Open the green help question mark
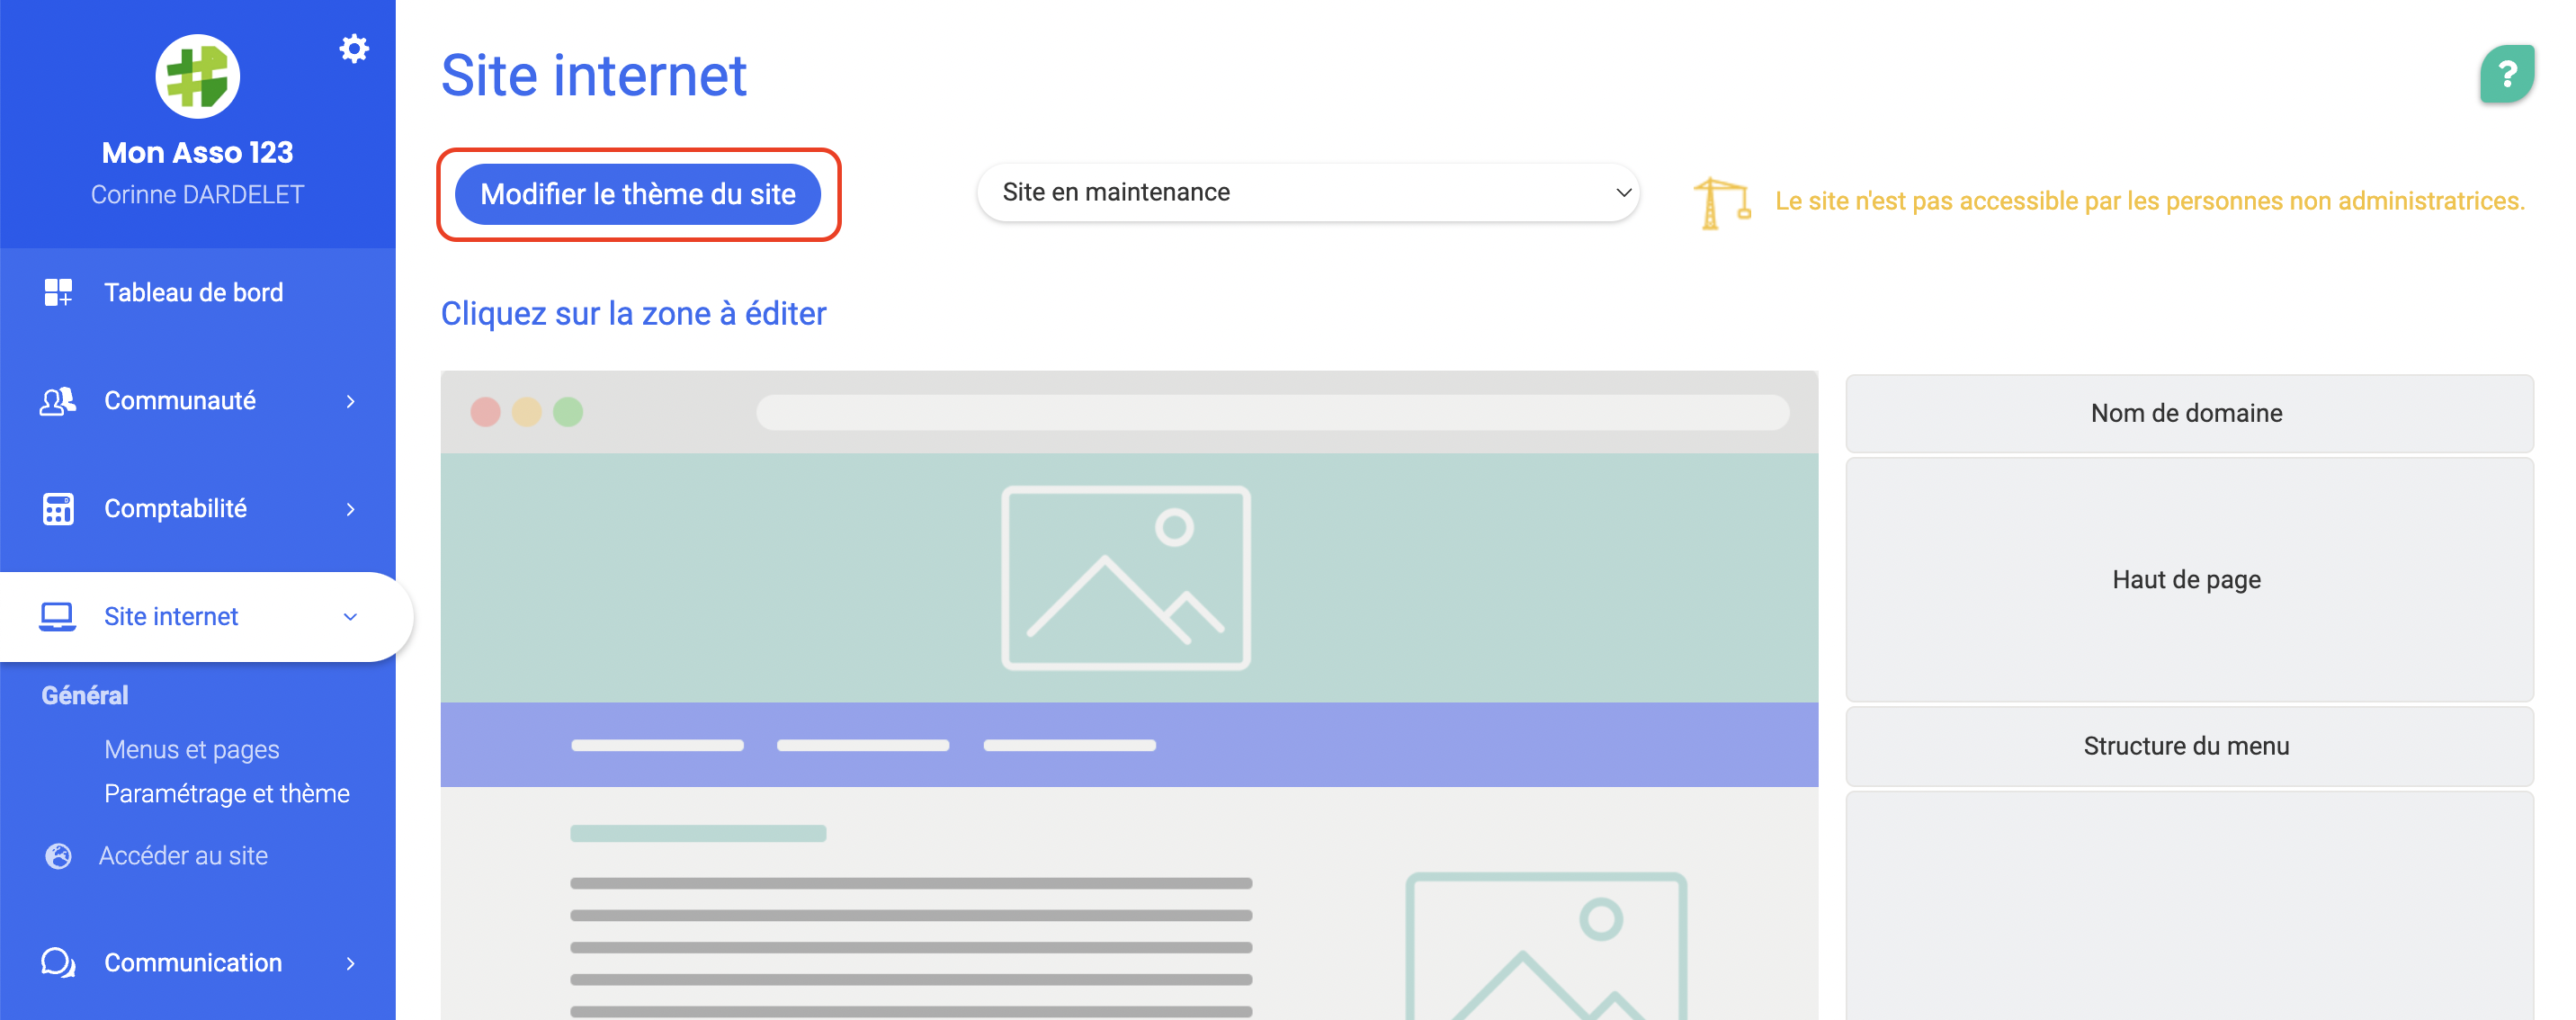The image size is (2576, 1020). (x=2506, y=74)
